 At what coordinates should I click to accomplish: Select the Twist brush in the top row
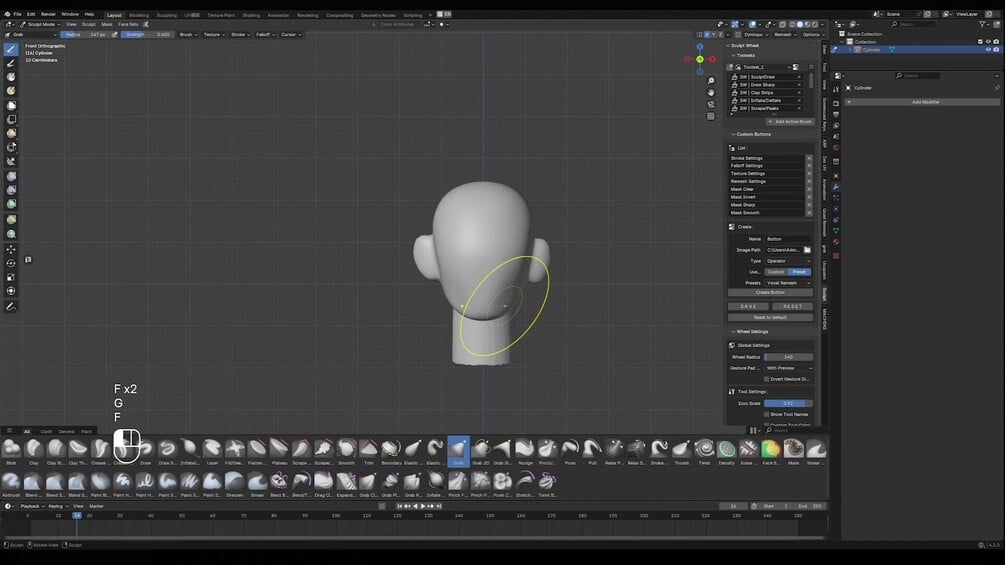tap(704, 451)
